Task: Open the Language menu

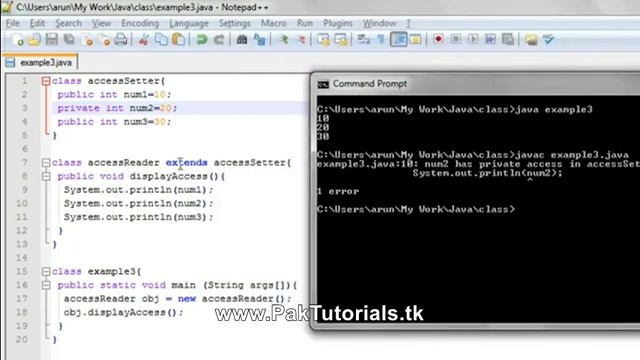Action: (189, 23)
